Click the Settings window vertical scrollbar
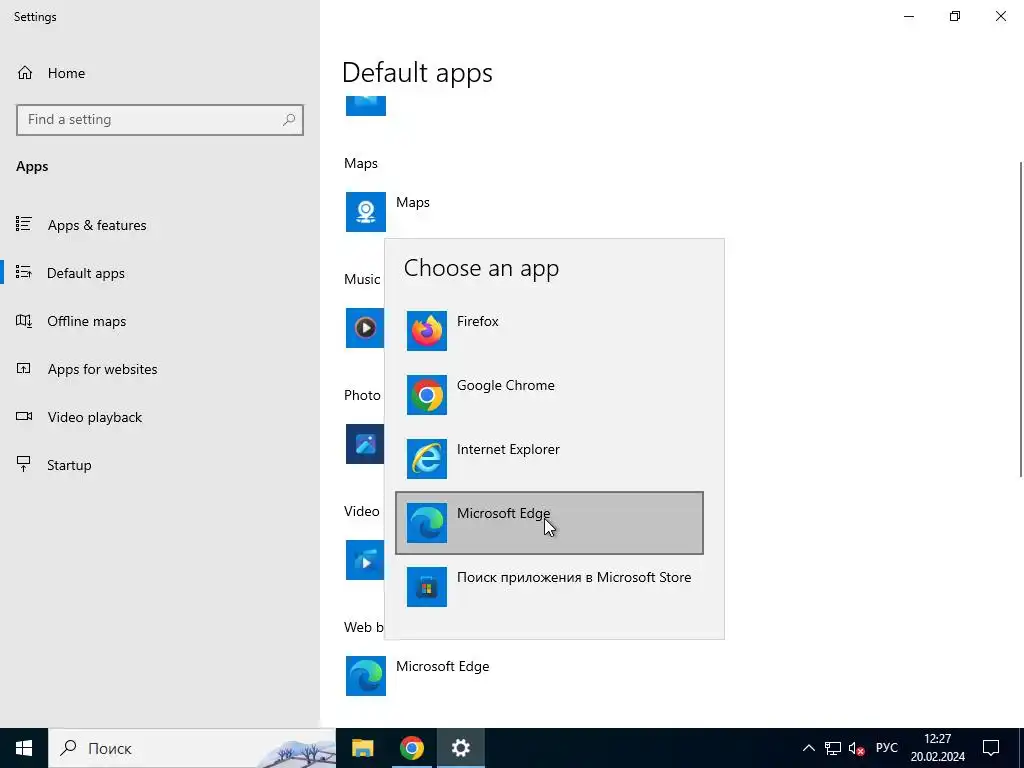This screenshot has width=1024, height=768. click(1021, 319)
